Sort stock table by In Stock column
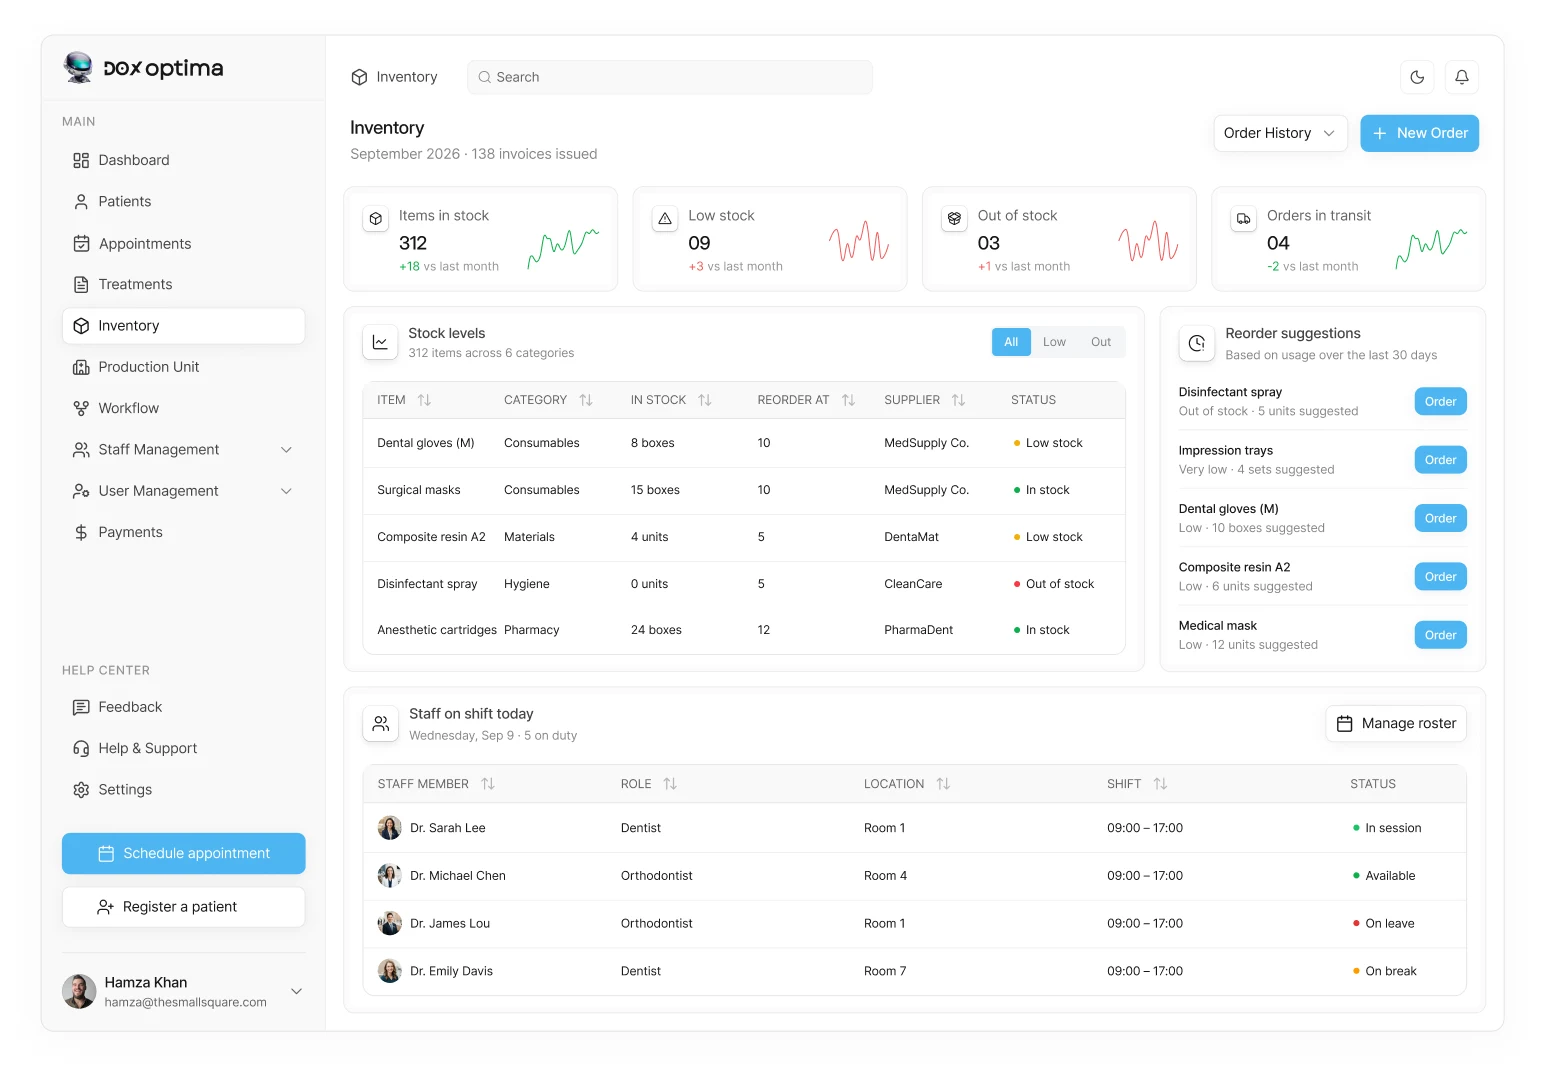This screenshot has width=1546, height=1079. (705, 400)
